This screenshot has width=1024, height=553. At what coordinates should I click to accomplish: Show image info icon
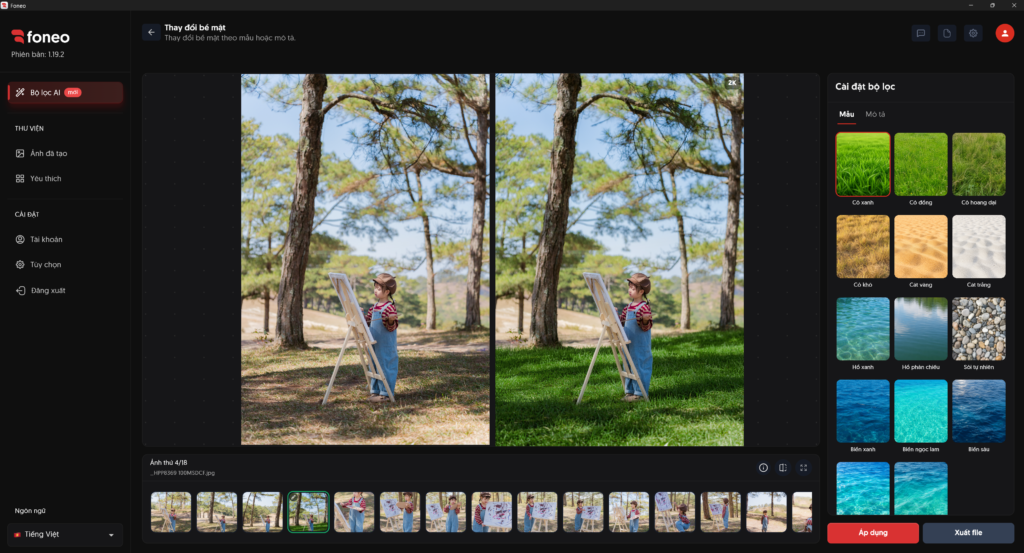(763, 467)
